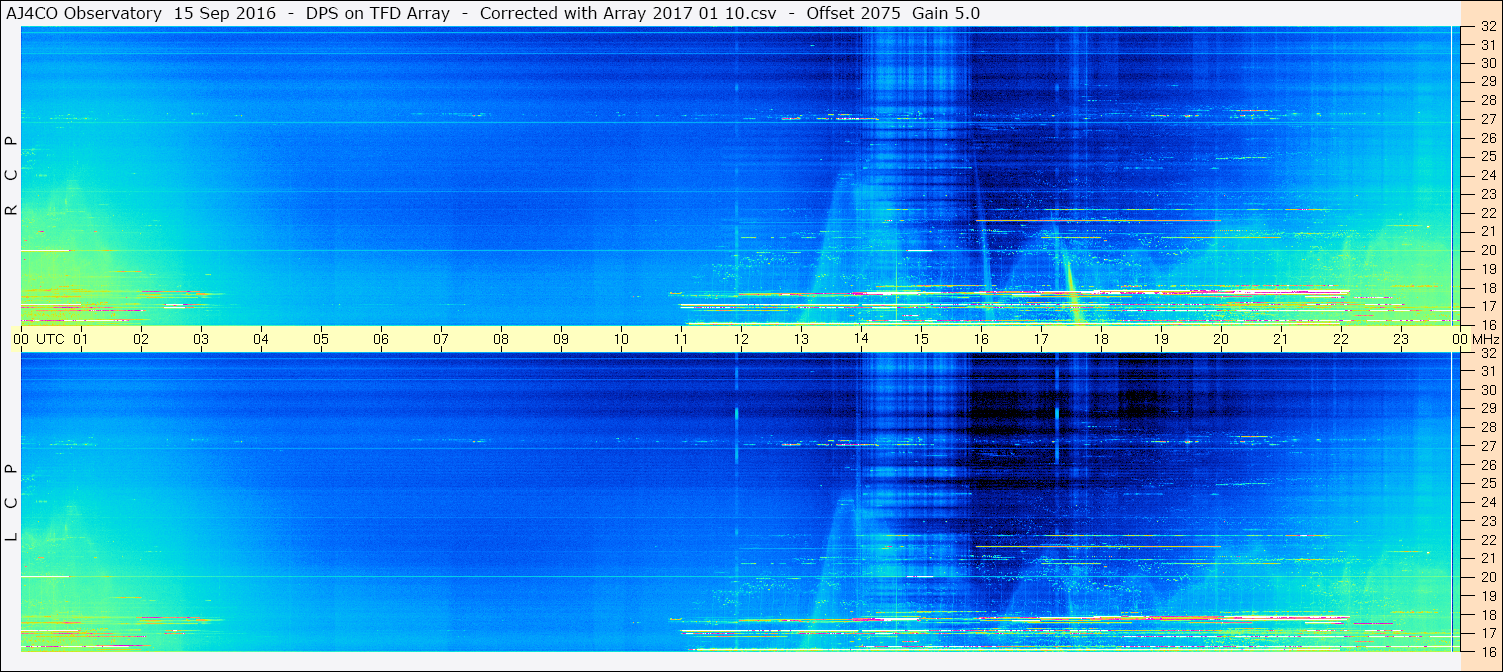The height and width of the screenshot is (672, 1503).
Task: Click the 20 MHz tick label of RCP panel
Action: (x=1487, y=250)
